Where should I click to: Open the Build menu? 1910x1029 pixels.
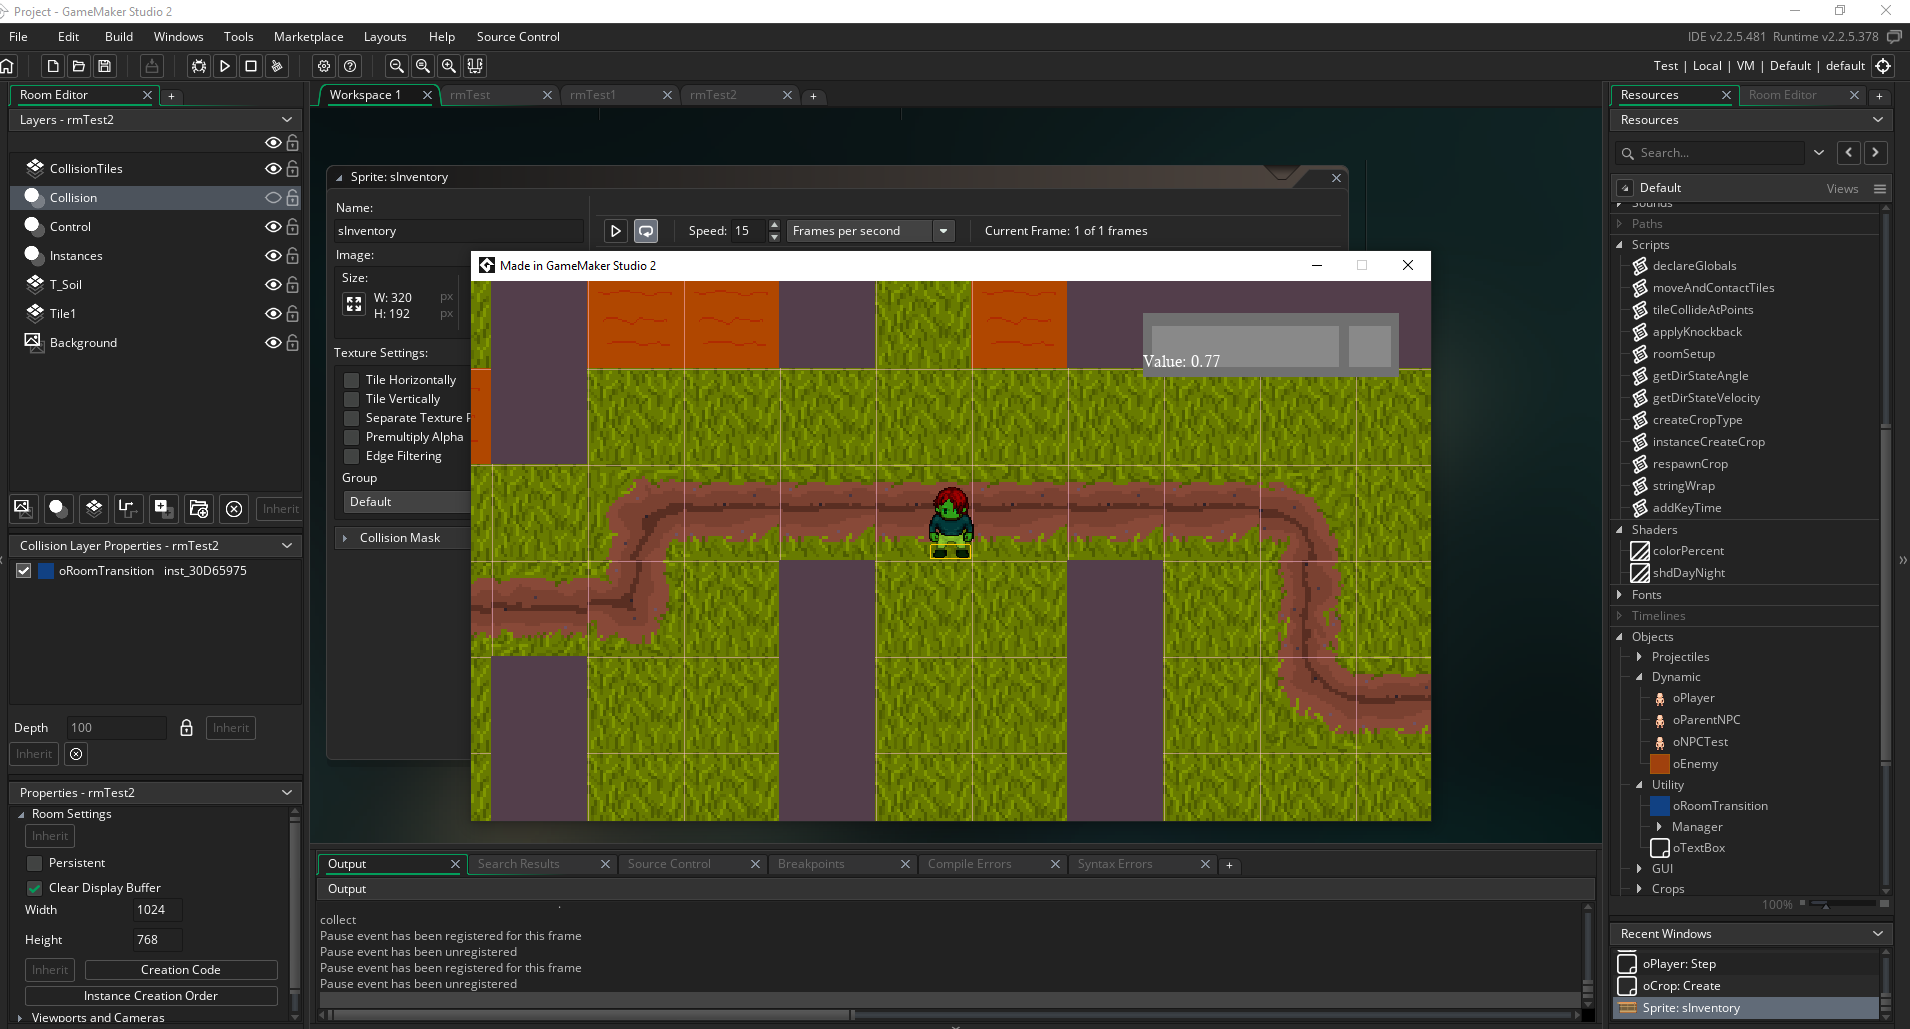118,37
